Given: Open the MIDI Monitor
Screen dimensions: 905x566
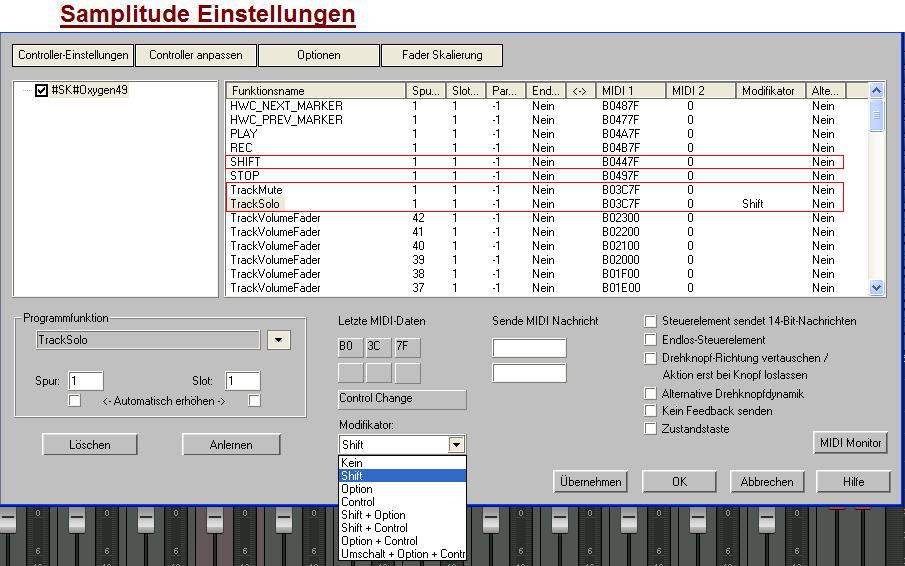Looking at the screenshot, I should pos(850,443).
